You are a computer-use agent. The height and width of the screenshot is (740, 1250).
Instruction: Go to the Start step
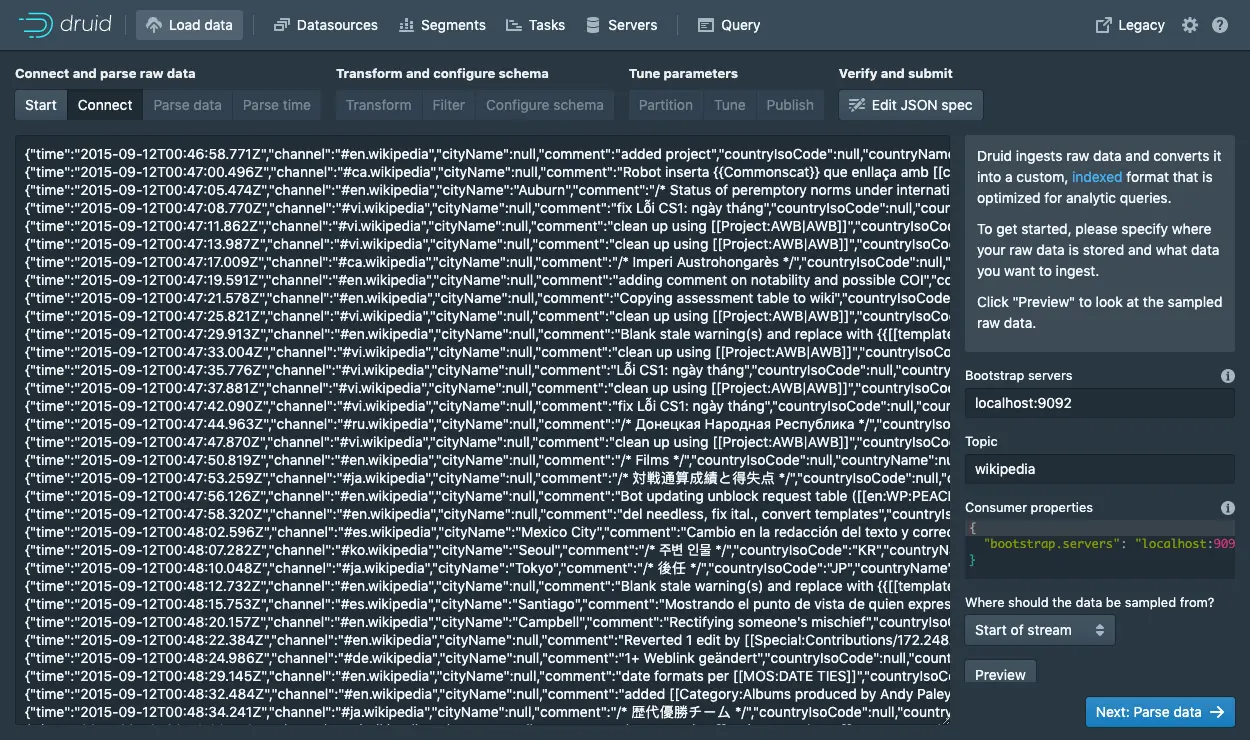(41, 105)
